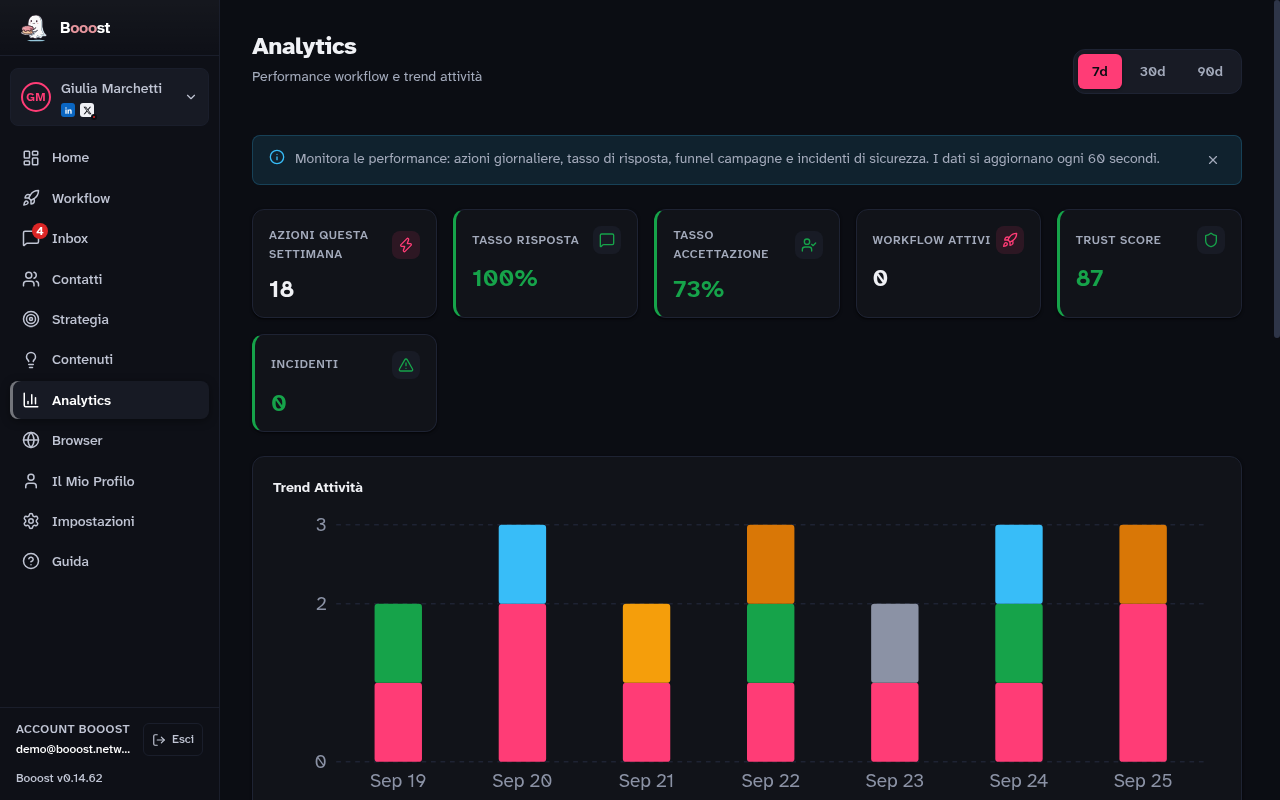Click the user-check icon on Tasso Accettazione

pyautogui.click(x=809, y=245)
